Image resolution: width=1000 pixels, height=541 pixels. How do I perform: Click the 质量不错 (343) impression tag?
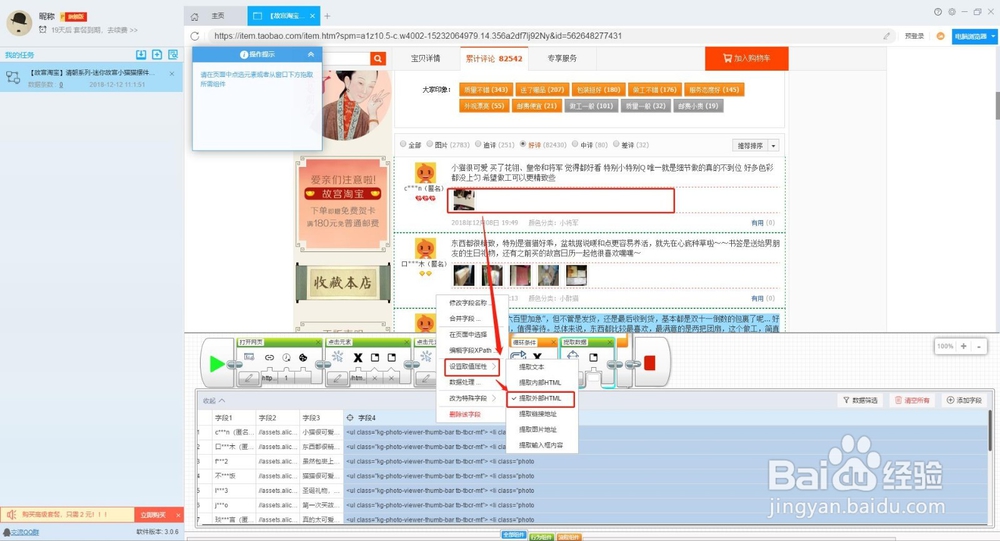(485, 90)
